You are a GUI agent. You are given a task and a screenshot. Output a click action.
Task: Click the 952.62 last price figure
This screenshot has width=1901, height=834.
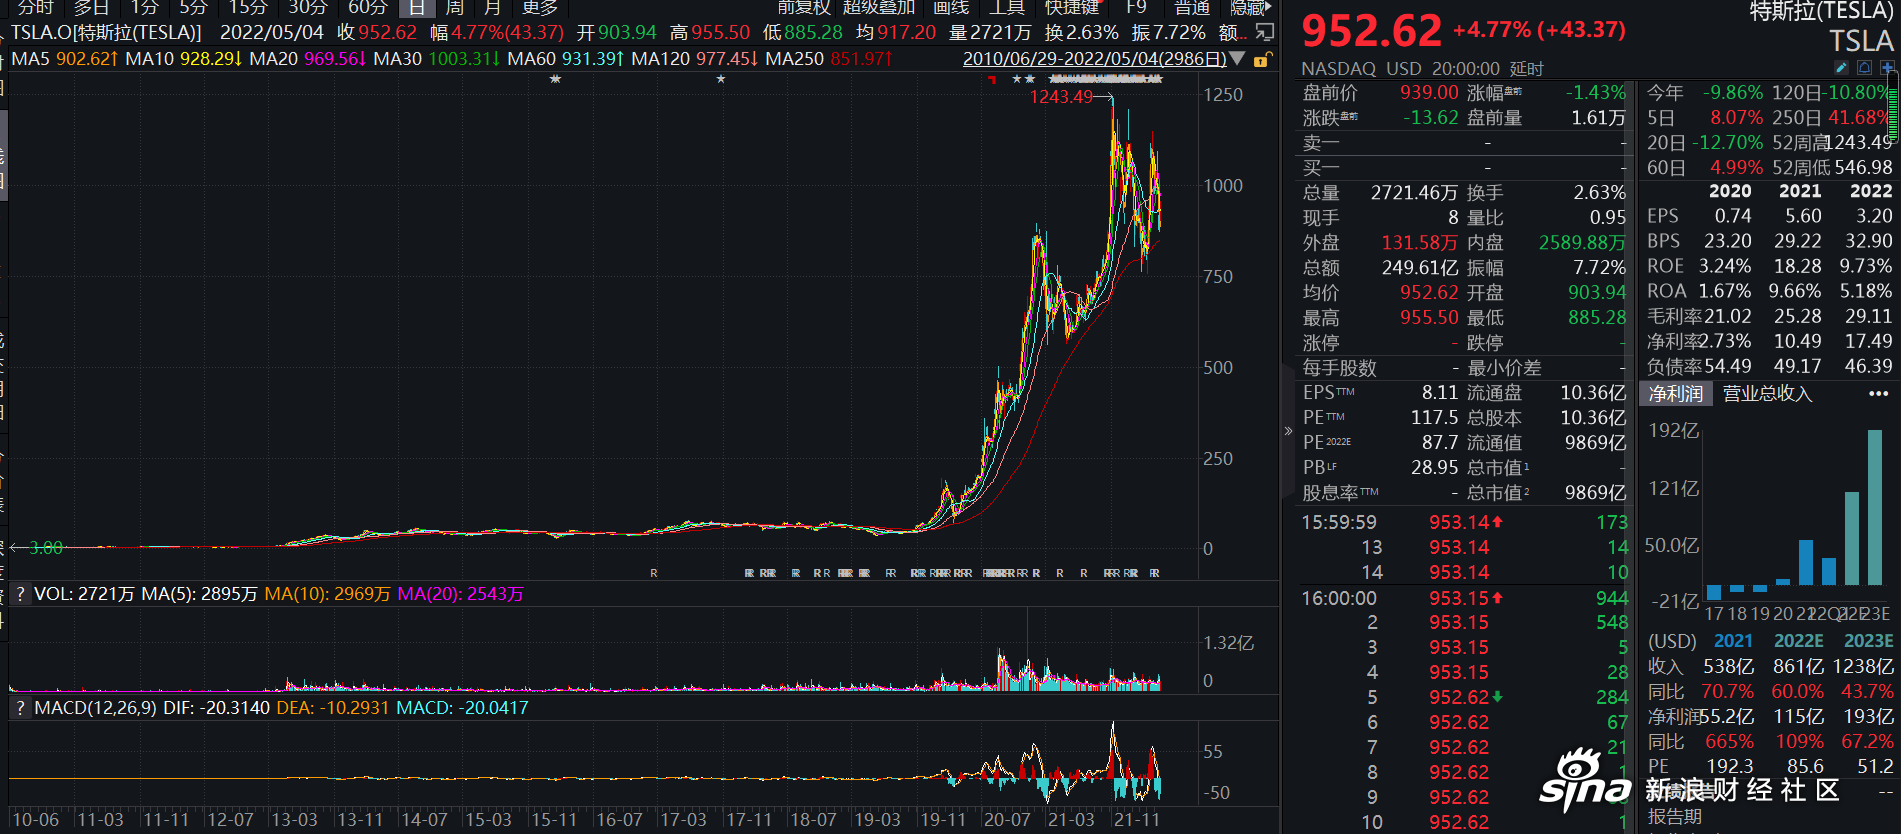click(x=1372, y=31)
